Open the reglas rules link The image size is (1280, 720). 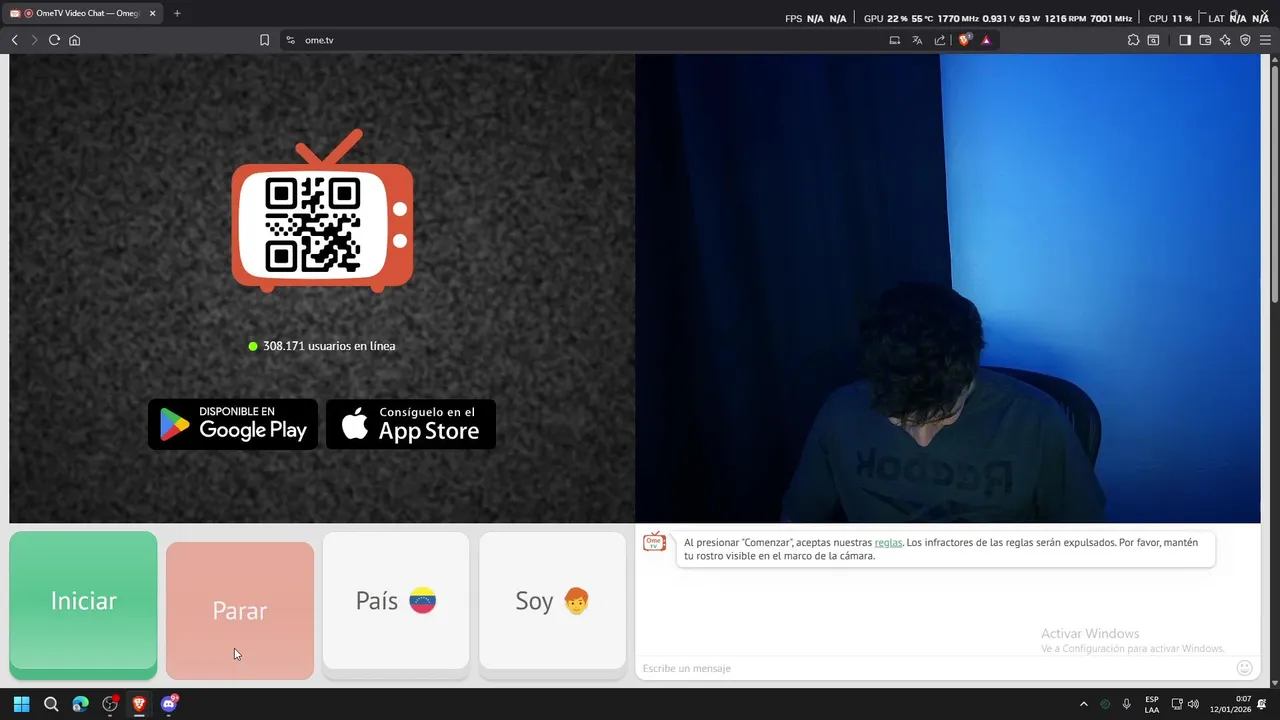(x=888, y=543)
